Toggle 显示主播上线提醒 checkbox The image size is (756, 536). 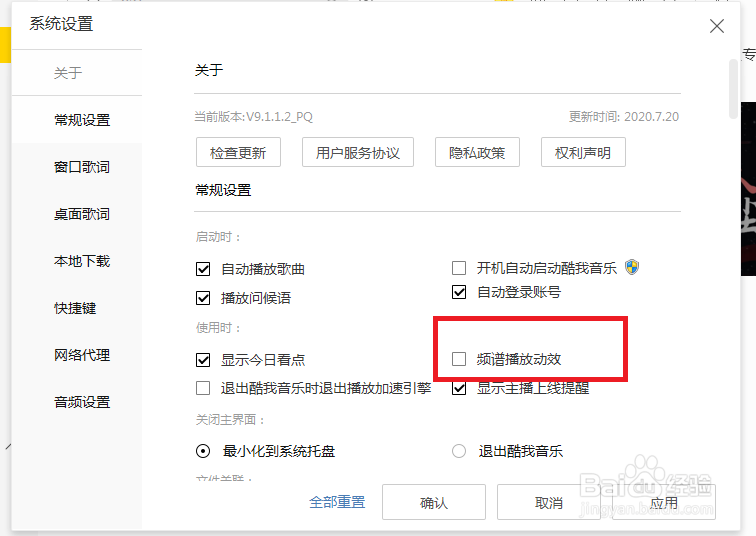click(x=459, y=388)
